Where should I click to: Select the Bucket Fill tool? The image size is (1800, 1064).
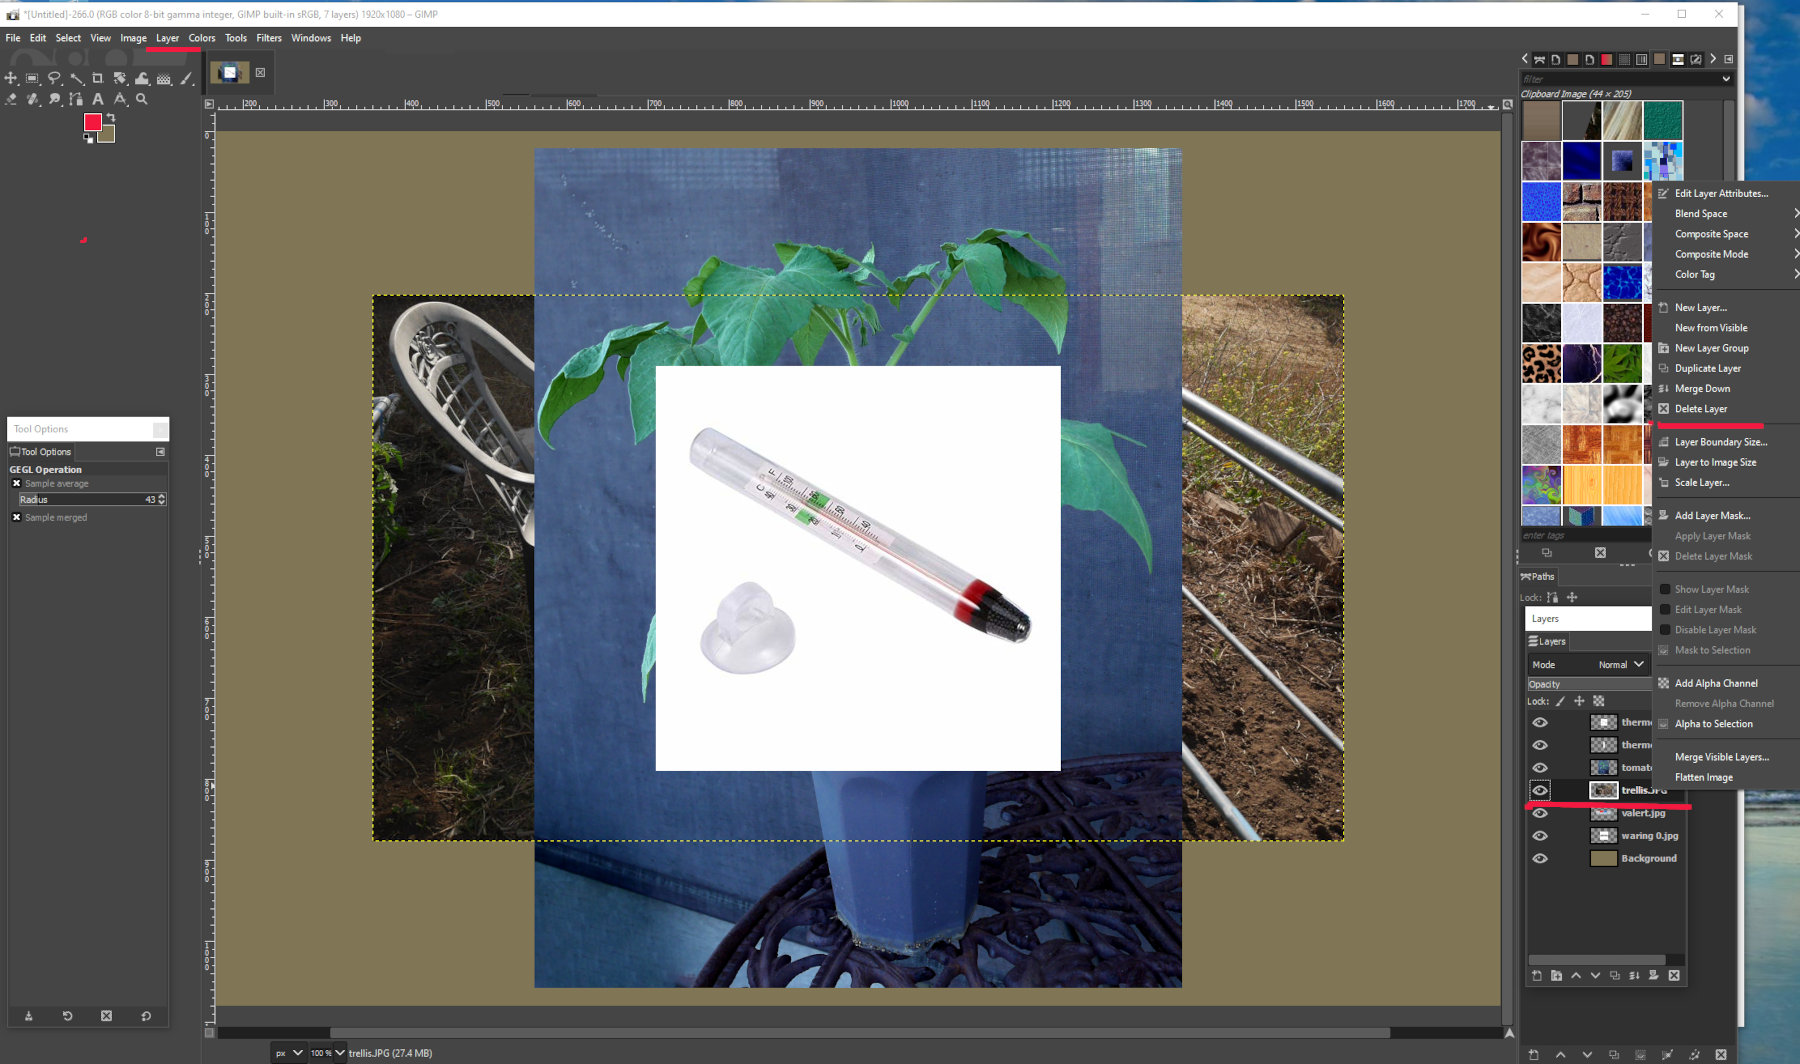point(164,78)
